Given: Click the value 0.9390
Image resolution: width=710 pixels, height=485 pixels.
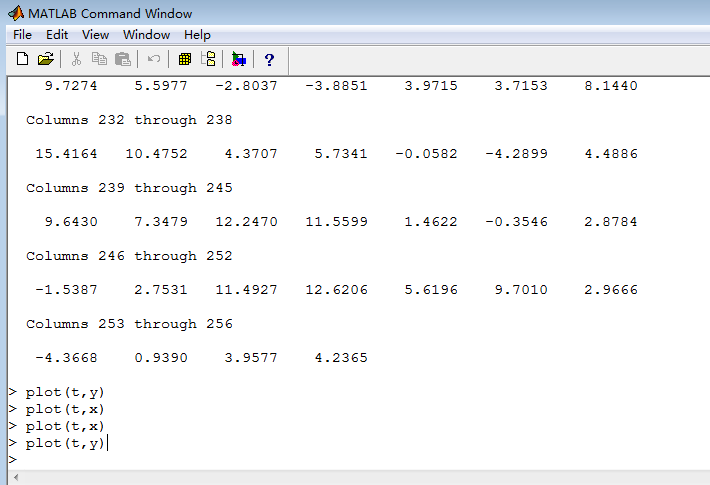Looking at the screenshot, I should (x=161, y=358).
